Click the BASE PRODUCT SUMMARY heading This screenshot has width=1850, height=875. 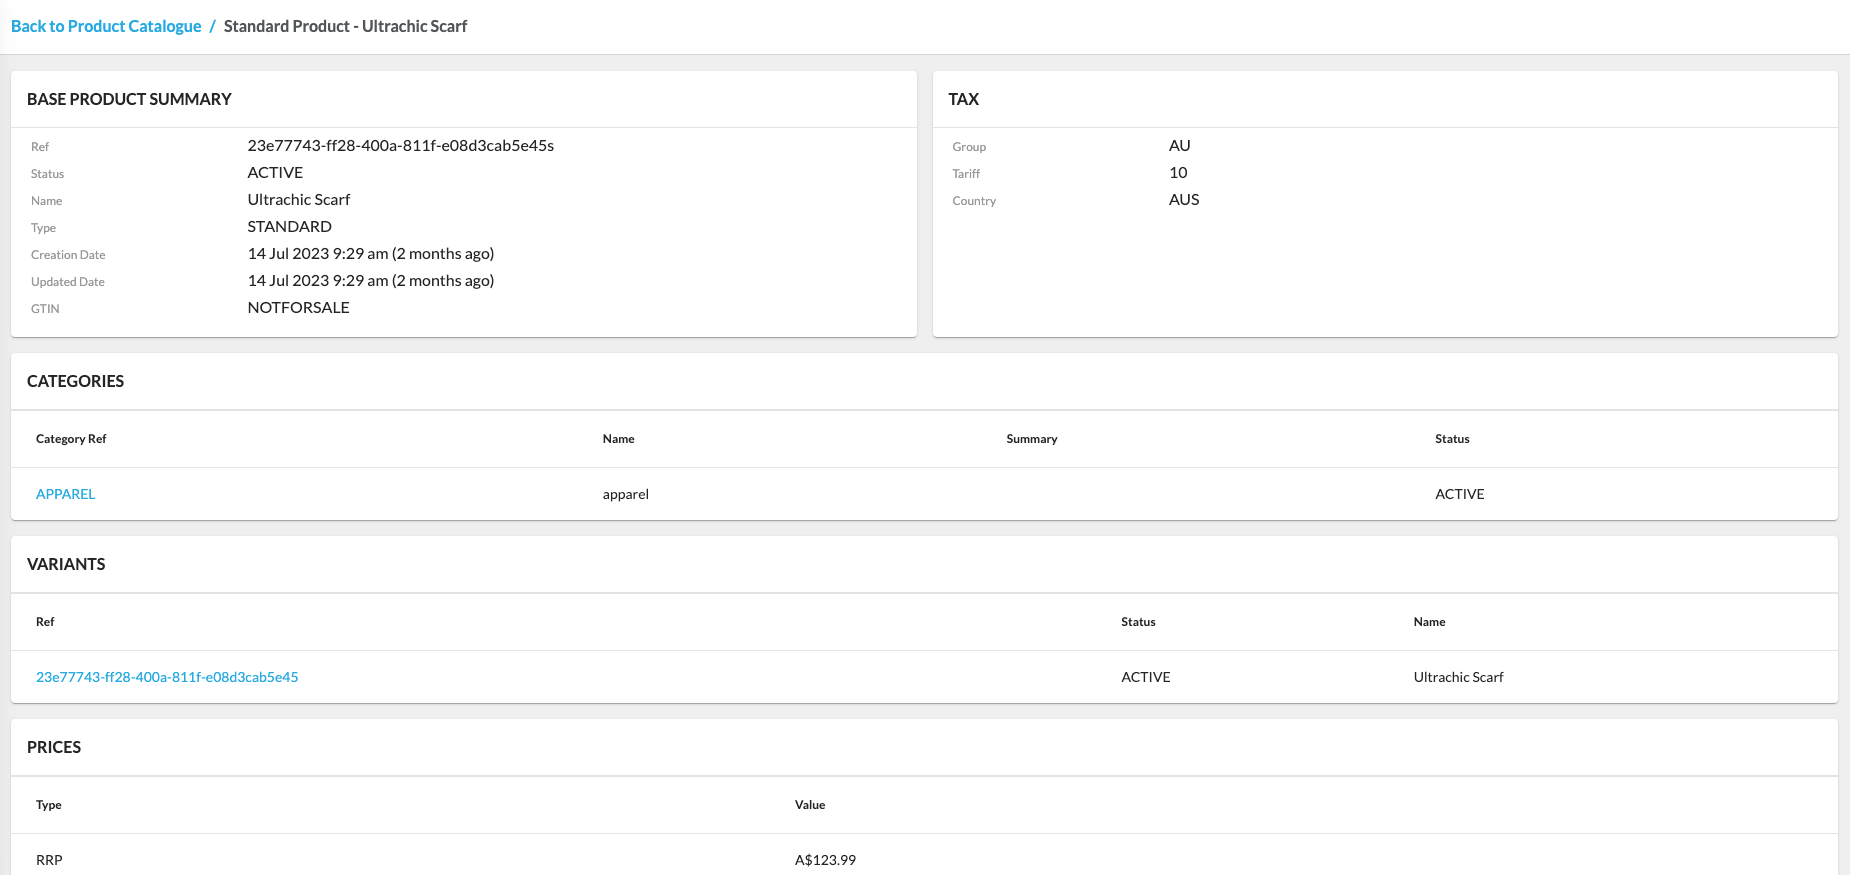[129, 99]
